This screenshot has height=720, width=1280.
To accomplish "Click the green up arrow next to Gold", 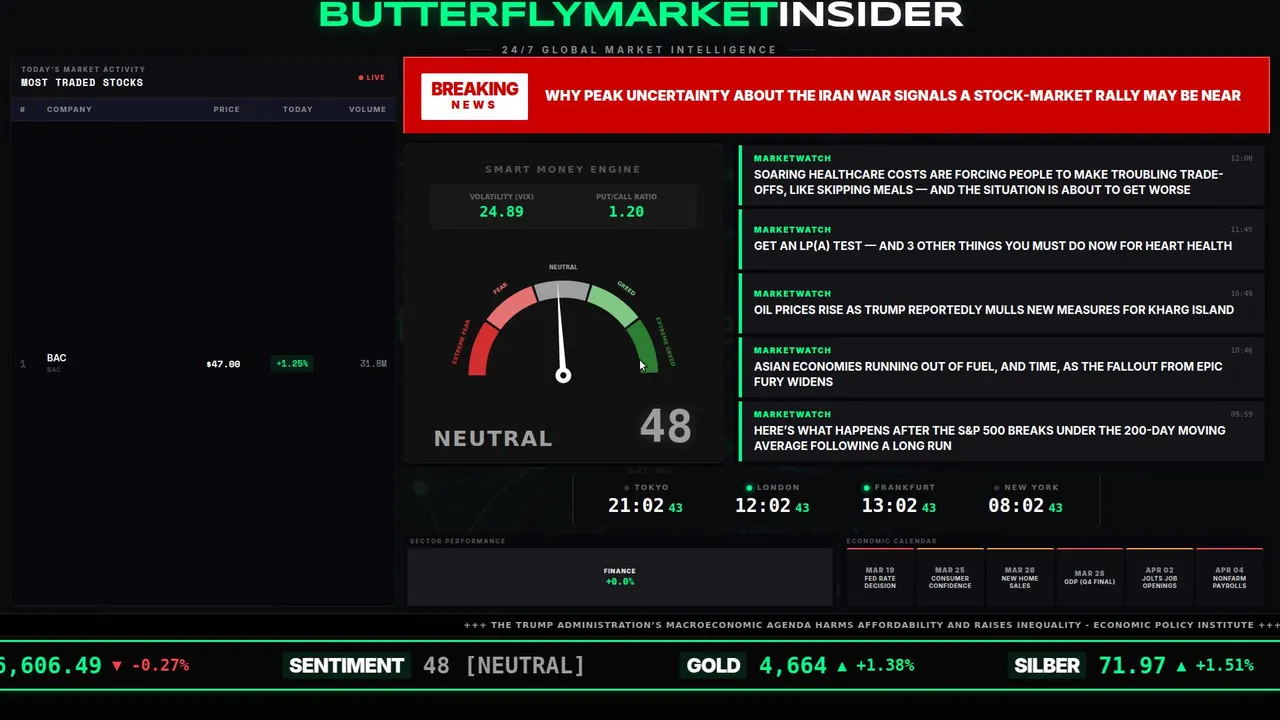I will tap(841, 665).
